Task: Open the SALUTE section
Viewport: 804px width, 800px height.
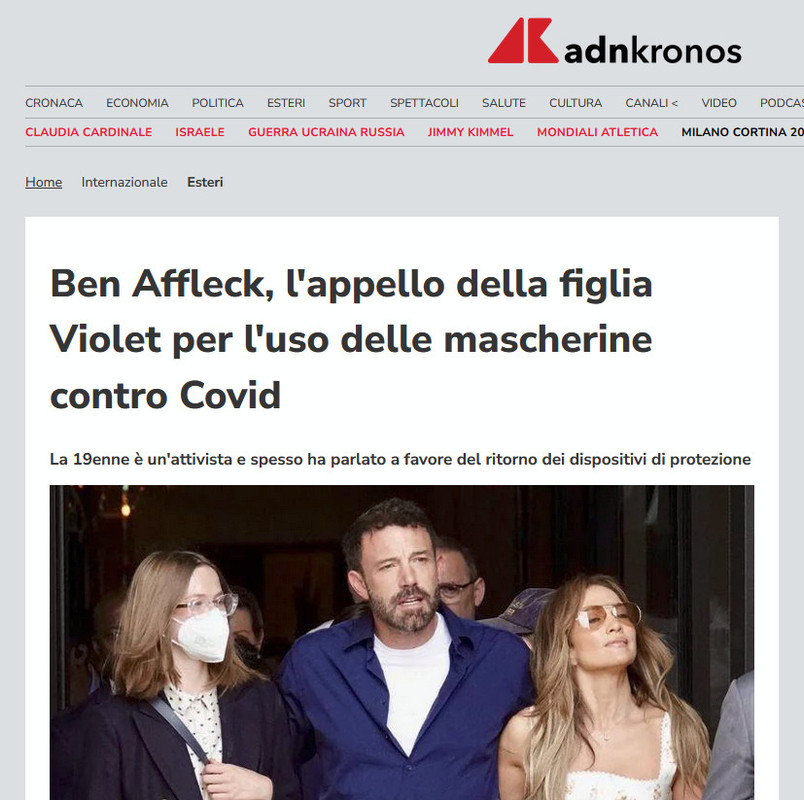Action: pos(504,103)
